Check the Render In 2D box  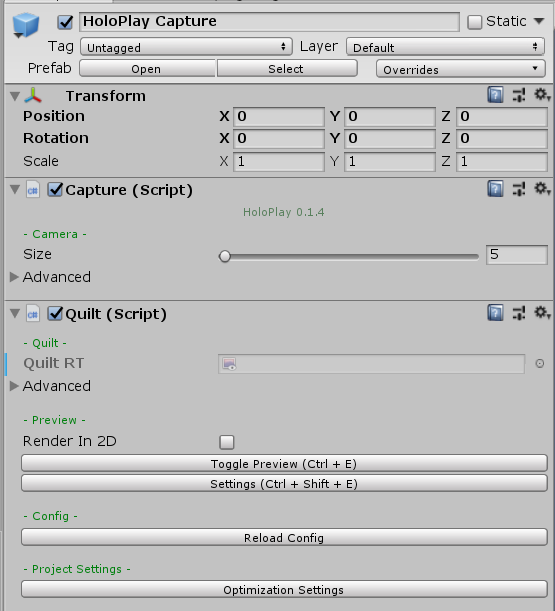(x=227, y=442)
